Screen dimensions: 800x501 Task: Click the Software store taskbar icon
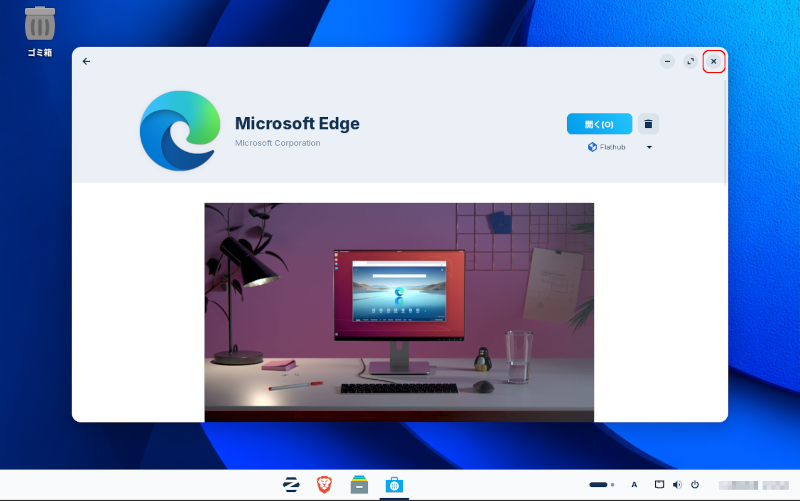(x=394, y=485)
